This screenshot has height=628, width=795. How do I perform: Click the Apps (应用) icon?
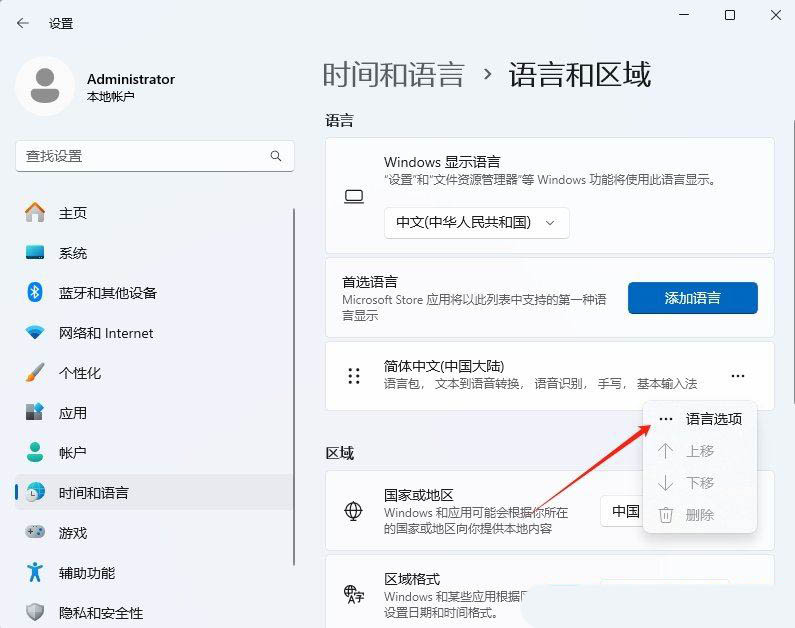(35, 413)
